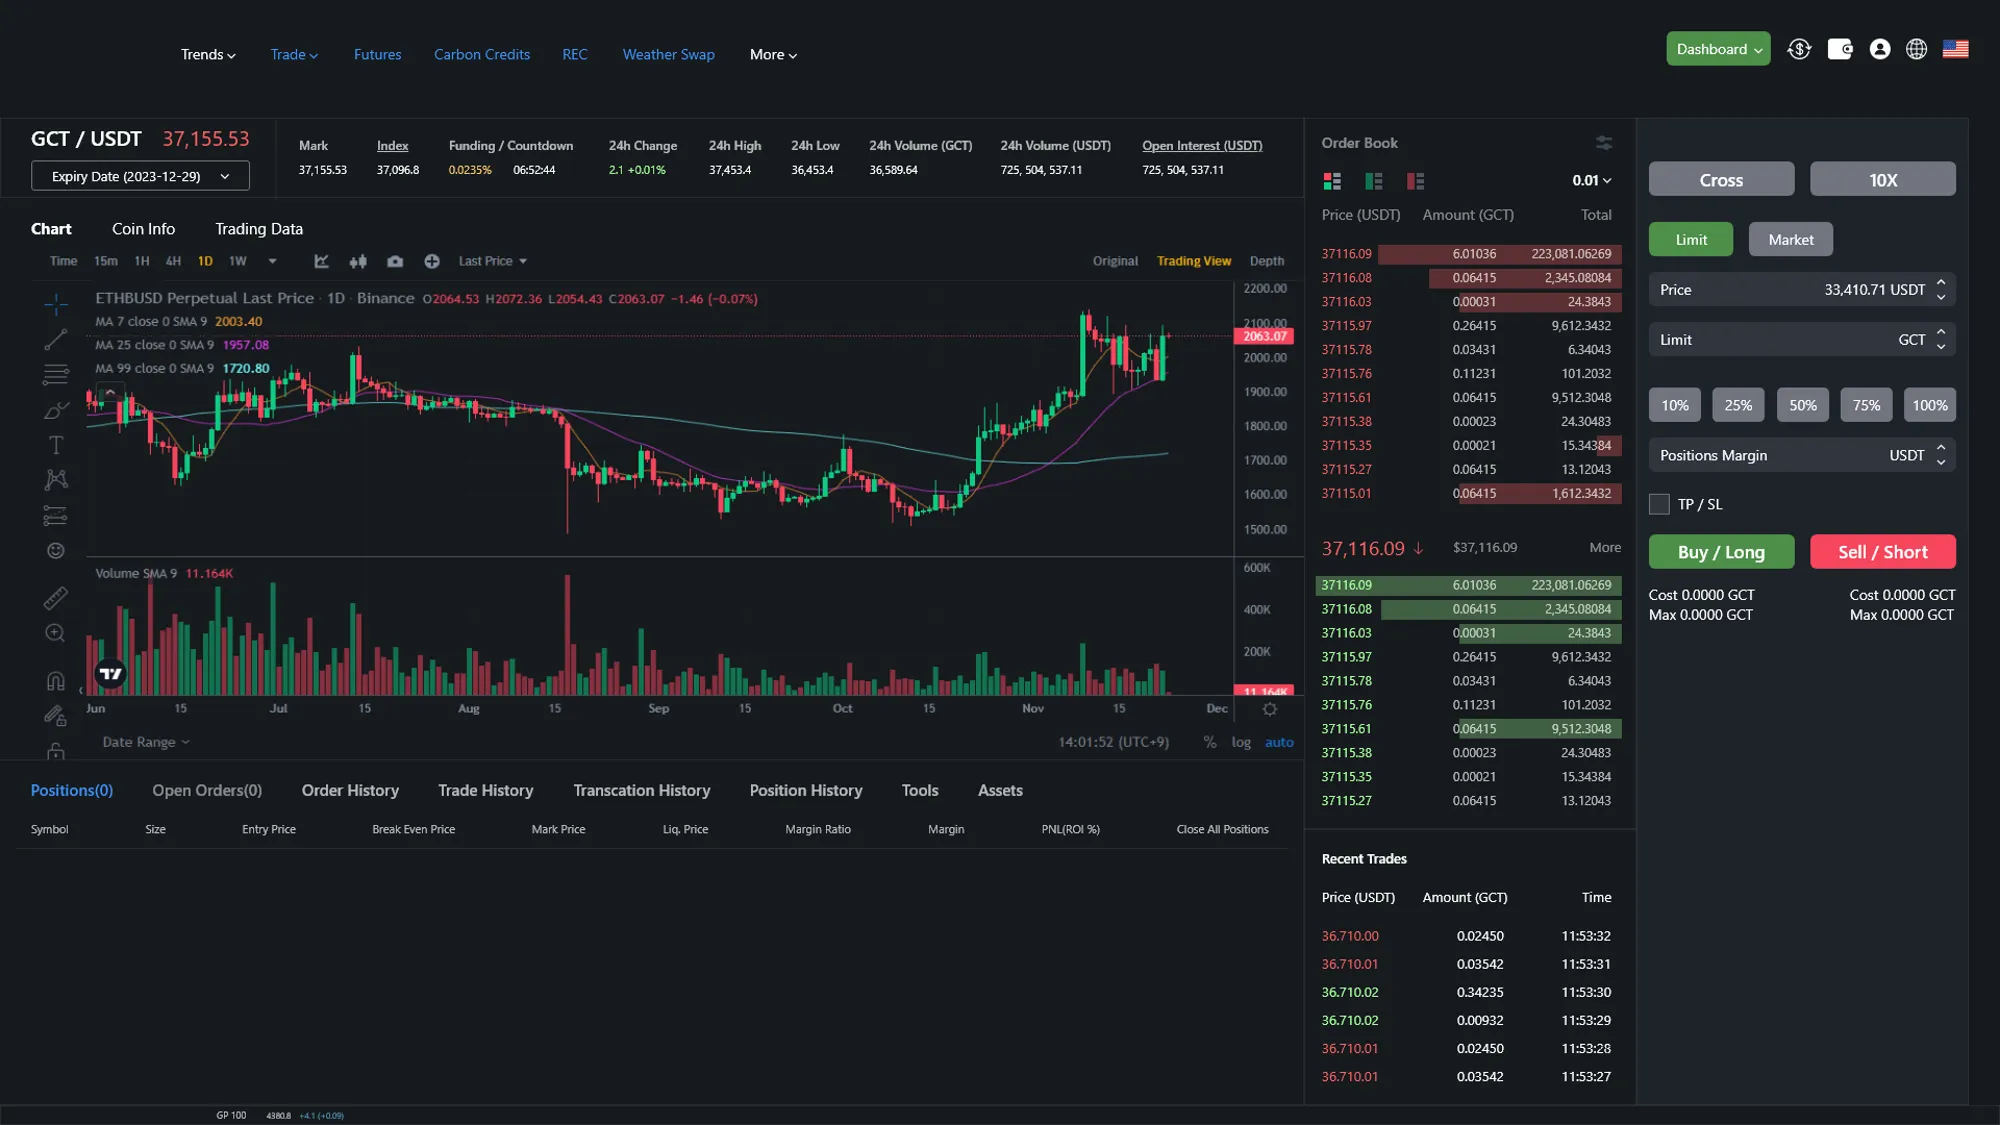2000x1125 pixels.
Task: Select the ruler measure tool
Action: point(56,598)
